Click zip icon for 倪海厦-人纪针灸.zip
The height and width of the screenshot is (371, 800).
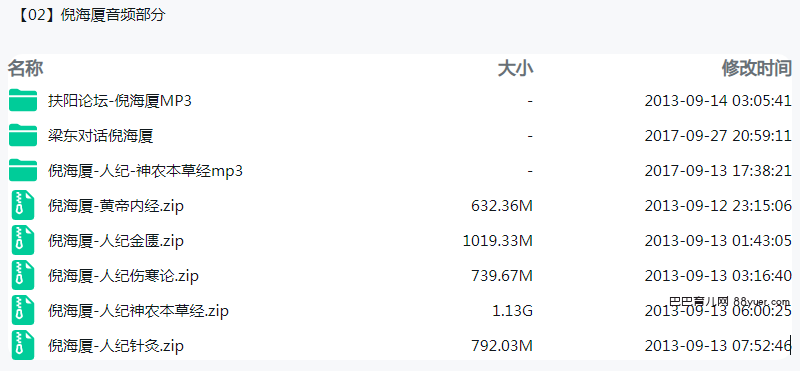click(x=23, y=345)
